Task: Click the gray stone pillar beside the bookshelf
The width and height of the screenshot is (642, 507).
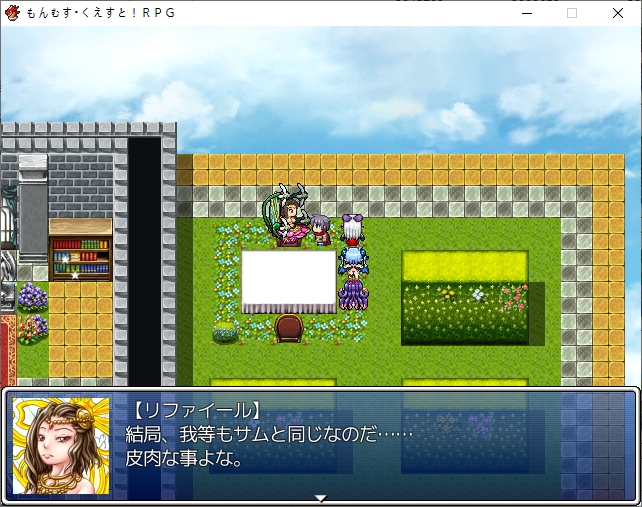Action: pyautogui.click(x=33, y=208)
